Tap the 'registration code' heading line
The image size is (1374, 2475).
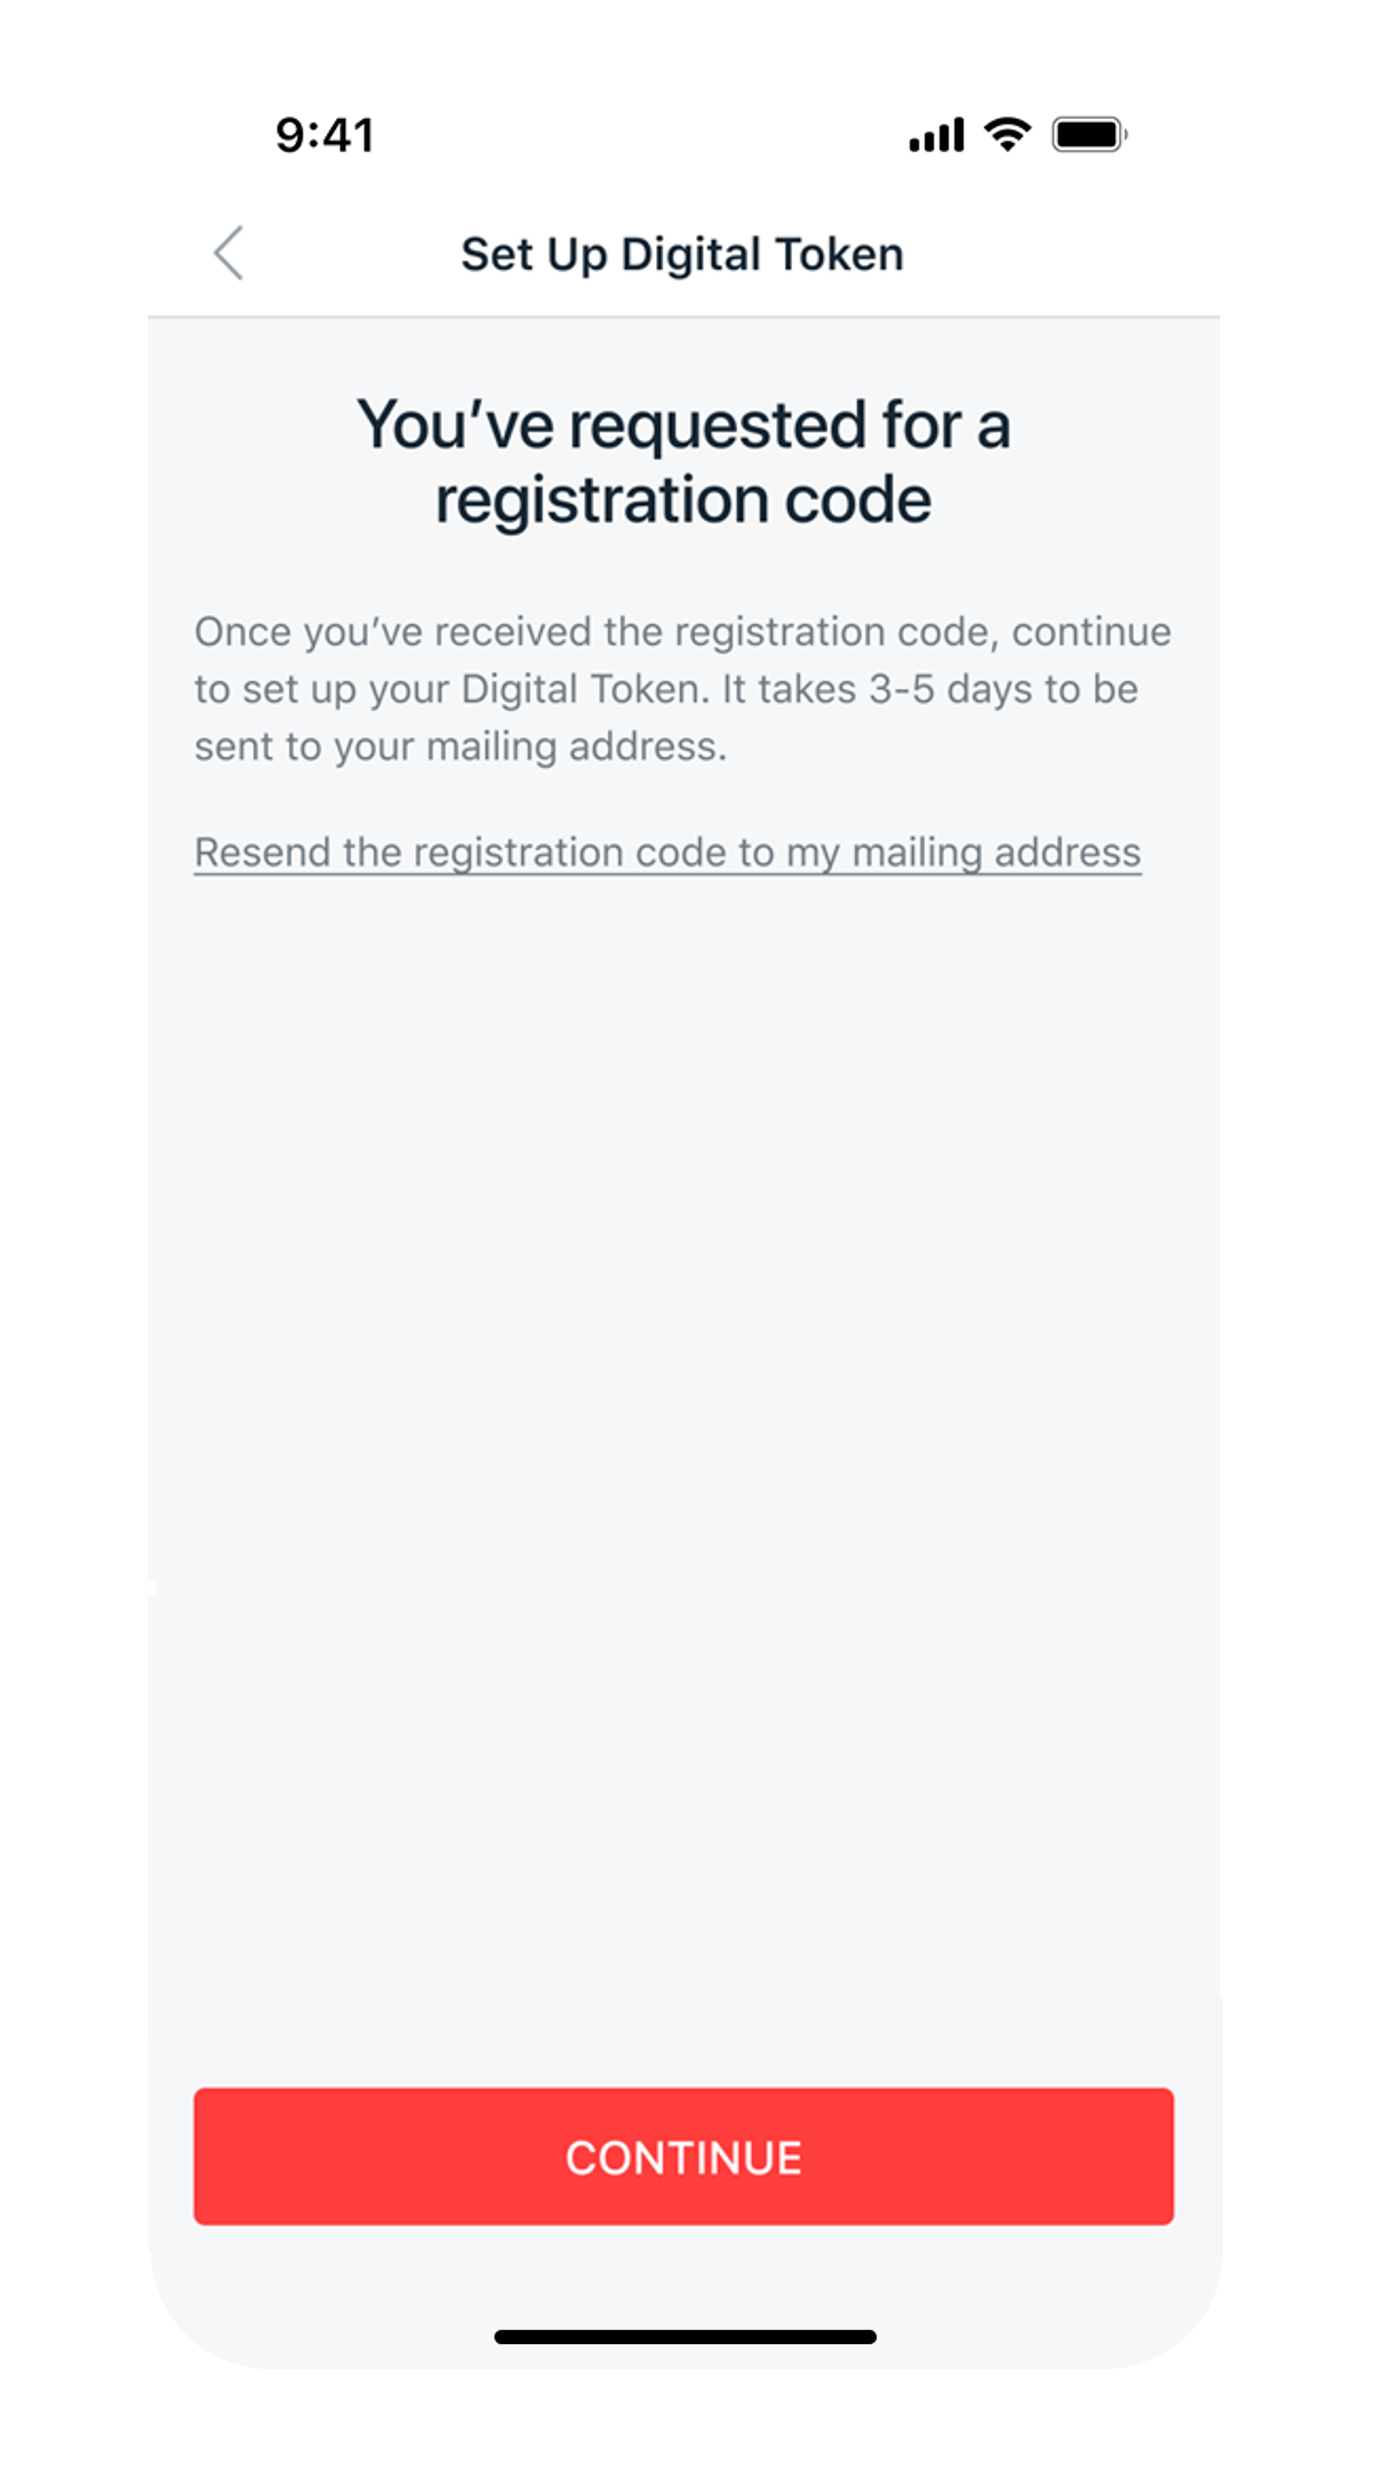click(x=683, y=499)
